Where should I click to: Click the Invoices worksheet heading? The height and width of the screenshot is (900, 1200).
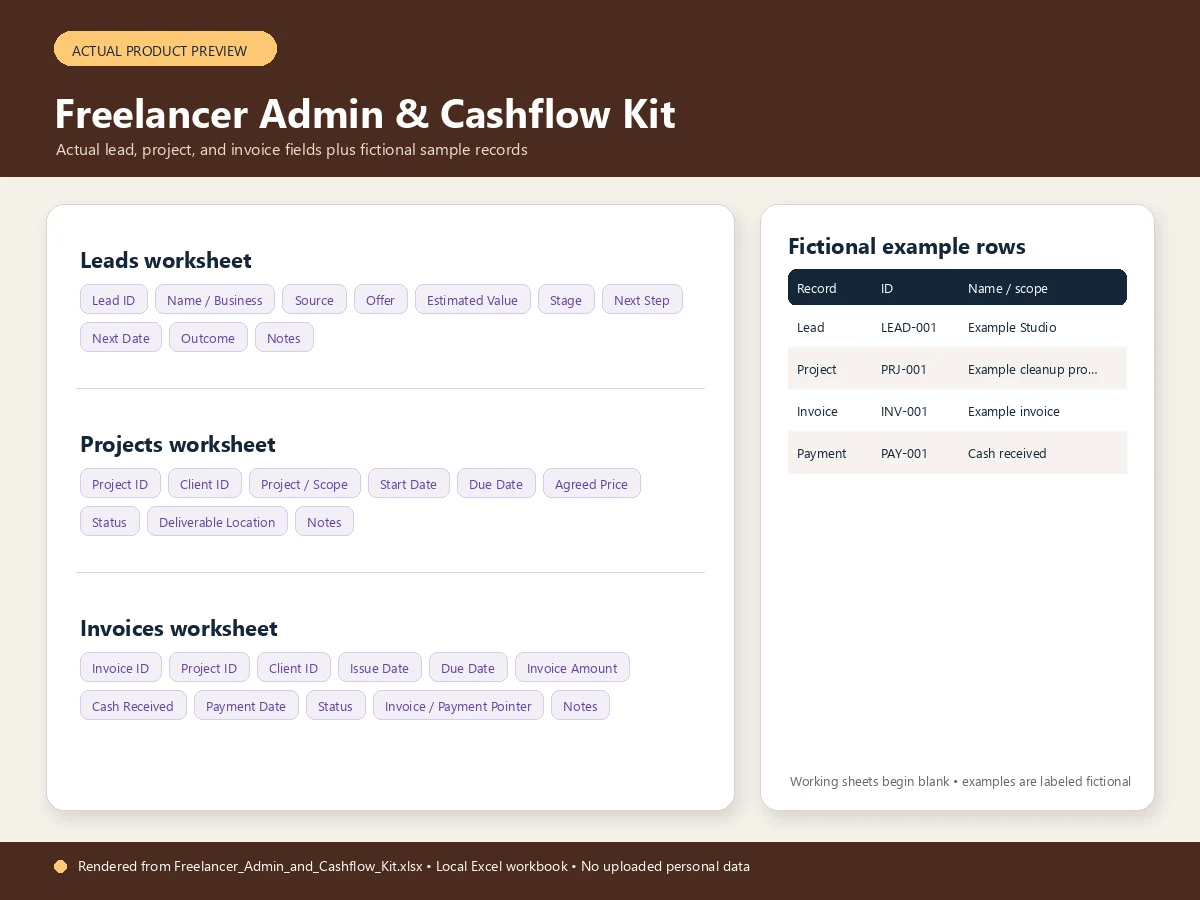click(x=179, y=628)
